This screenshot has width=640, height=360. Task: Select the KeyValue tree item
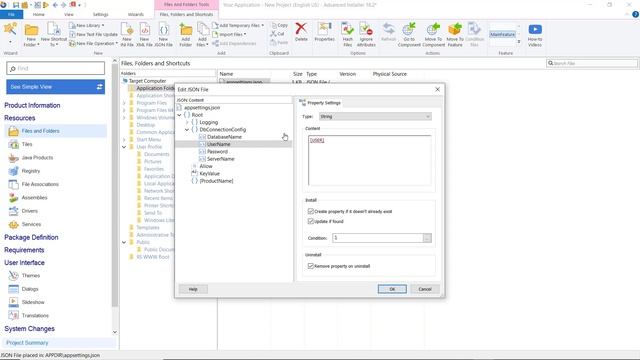[209, 174]
